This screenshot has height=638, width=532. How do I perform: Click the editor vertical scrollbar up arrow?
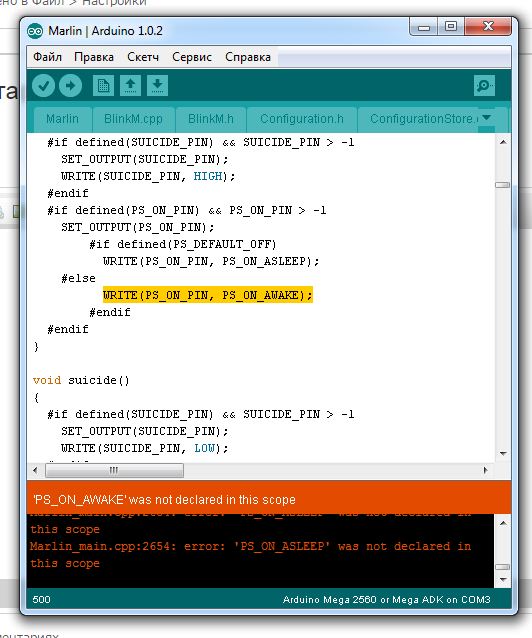coord(503,142)
